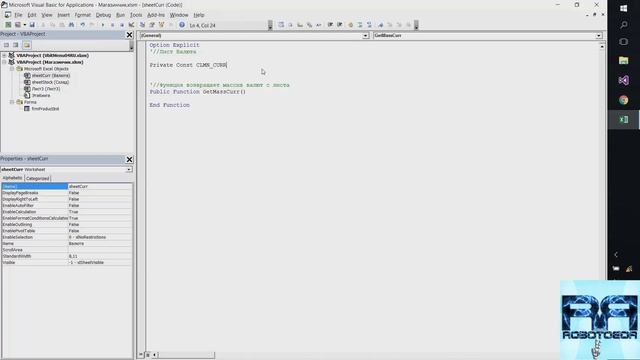Open the Object Browser toolbar icon
640x360 pixels.
pos(161,25)
